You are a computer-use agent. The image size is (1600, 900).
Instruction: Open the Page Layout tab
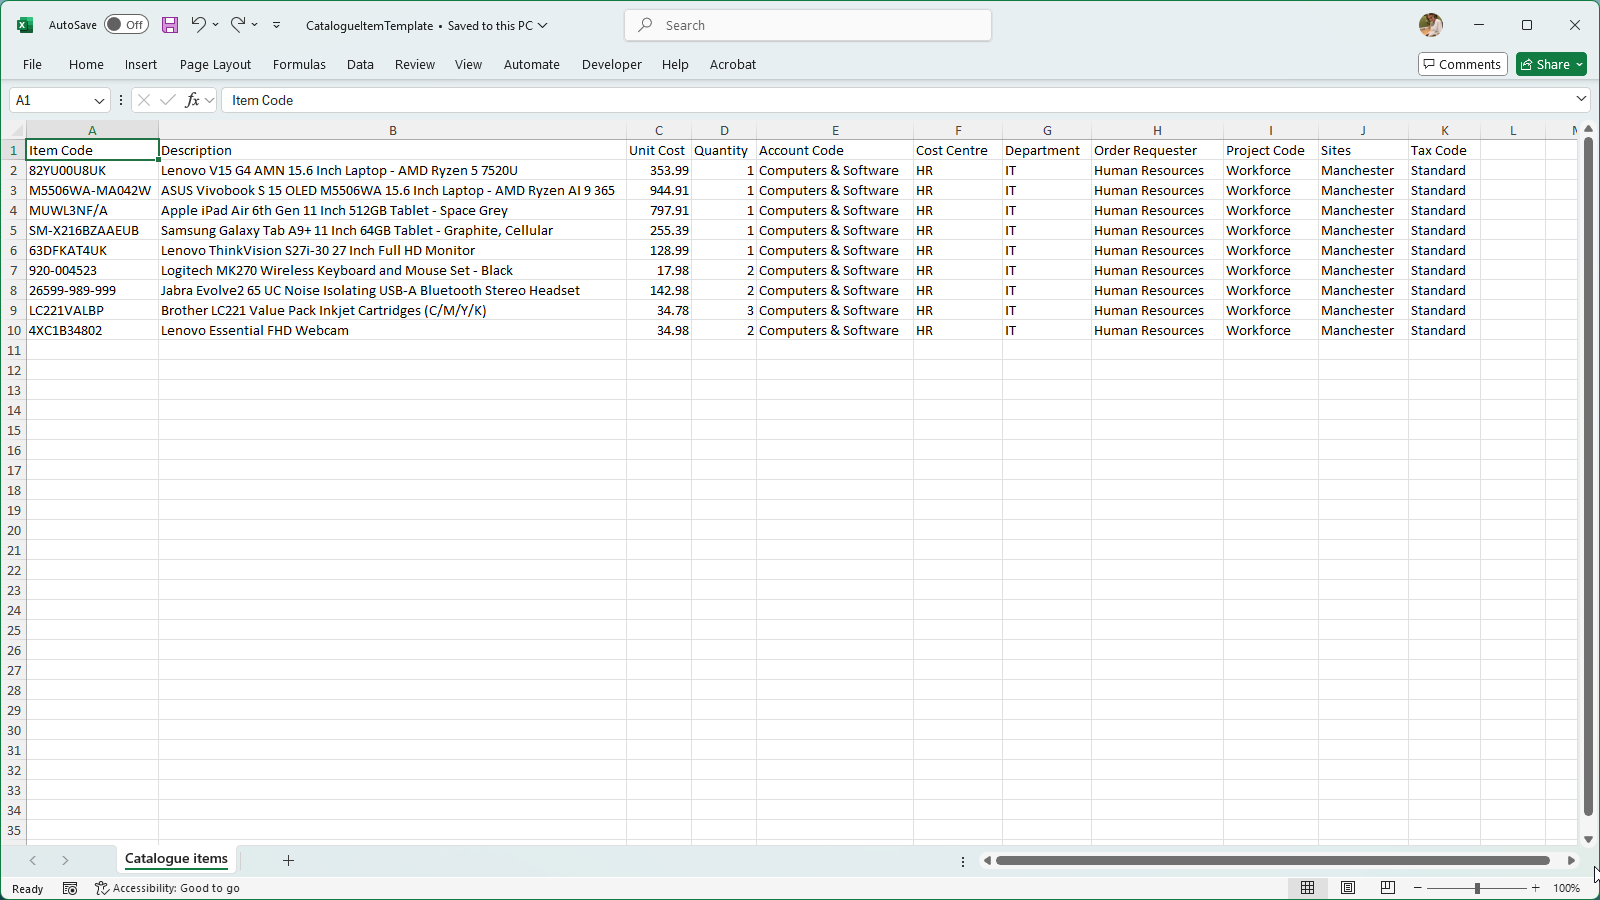(x=215, y=64)
